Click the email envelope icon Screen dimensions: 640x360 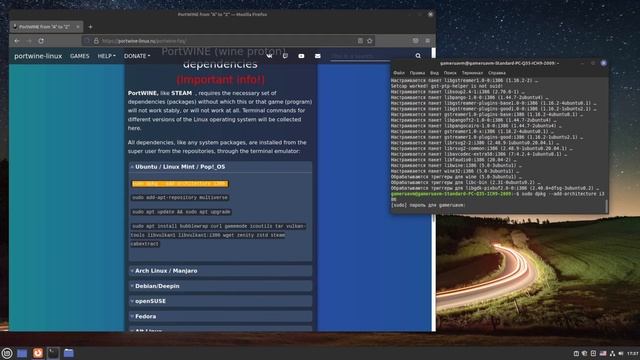[318, 56]
